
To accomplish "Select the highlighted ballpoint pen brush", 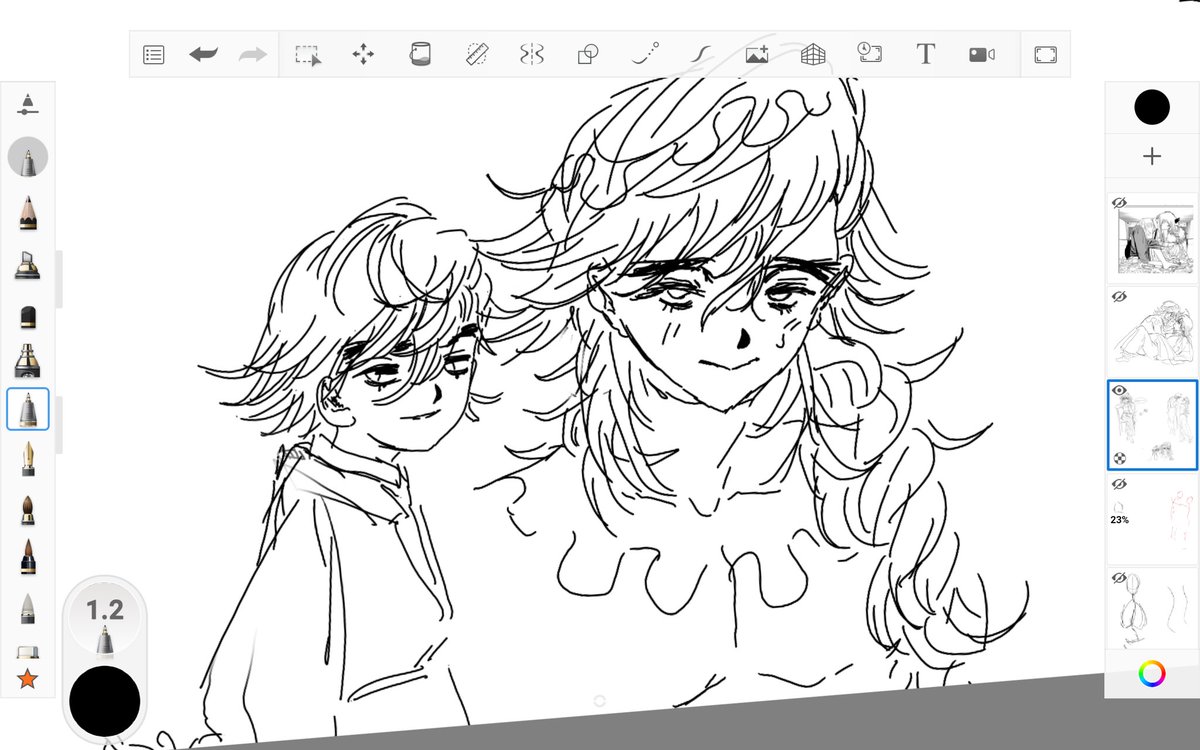I will [x=28, y=410].
